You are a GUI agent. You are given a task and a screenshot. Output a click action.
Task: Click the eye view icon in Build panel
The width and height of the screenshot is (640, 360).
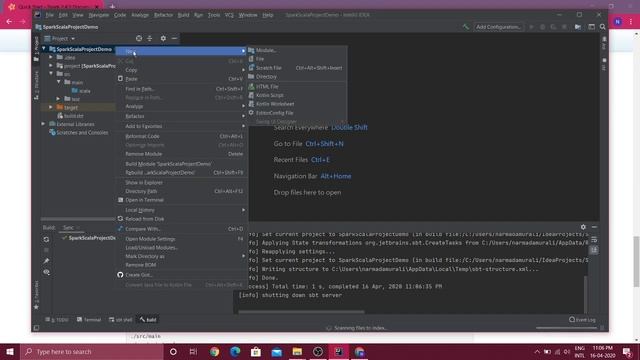pyautogui.click(x=46, y=272)
